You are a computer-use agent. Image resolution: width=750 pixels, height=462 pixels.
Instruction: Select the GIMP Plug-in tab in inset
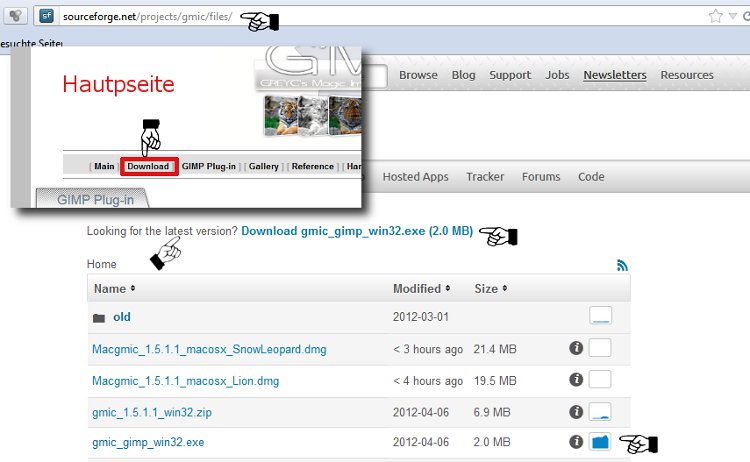point(93,199)
